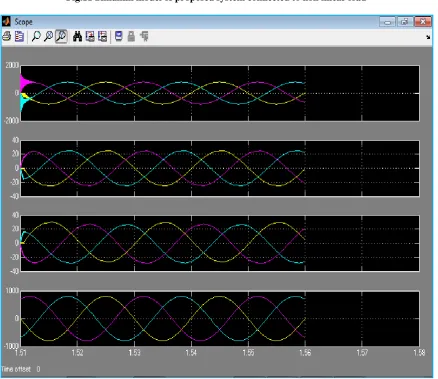This screenshot has height=379, width=438.
Task: Click the 2000 y-axis label on top plot
Action: tap(12, 65)
